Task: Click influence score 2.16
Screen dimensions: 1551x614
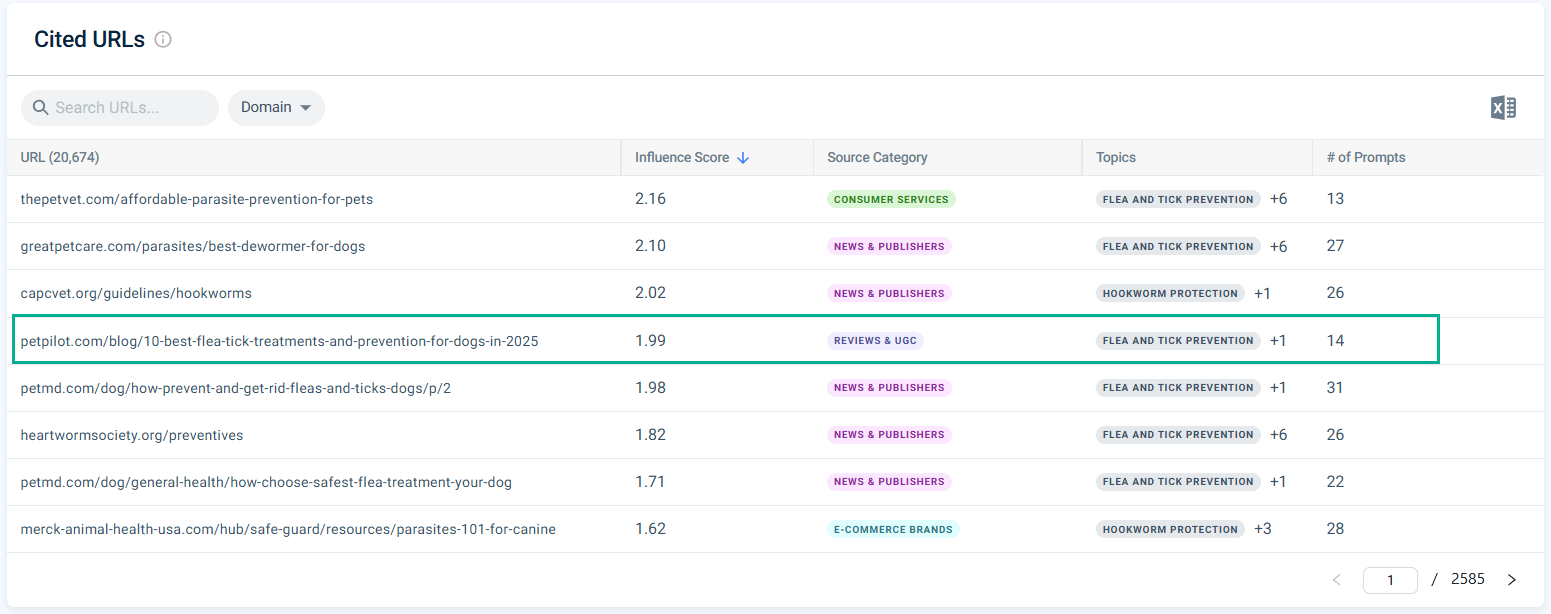Action: [650, 199]
